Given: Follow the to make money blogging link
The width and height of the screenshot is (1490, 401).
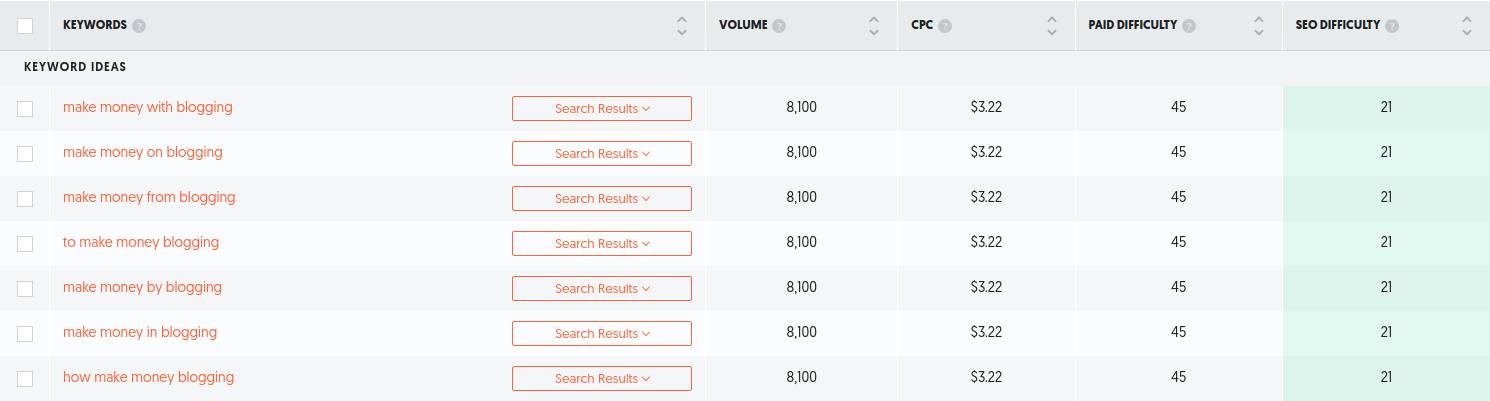Looking at the screenshot, I should point(141,242).
